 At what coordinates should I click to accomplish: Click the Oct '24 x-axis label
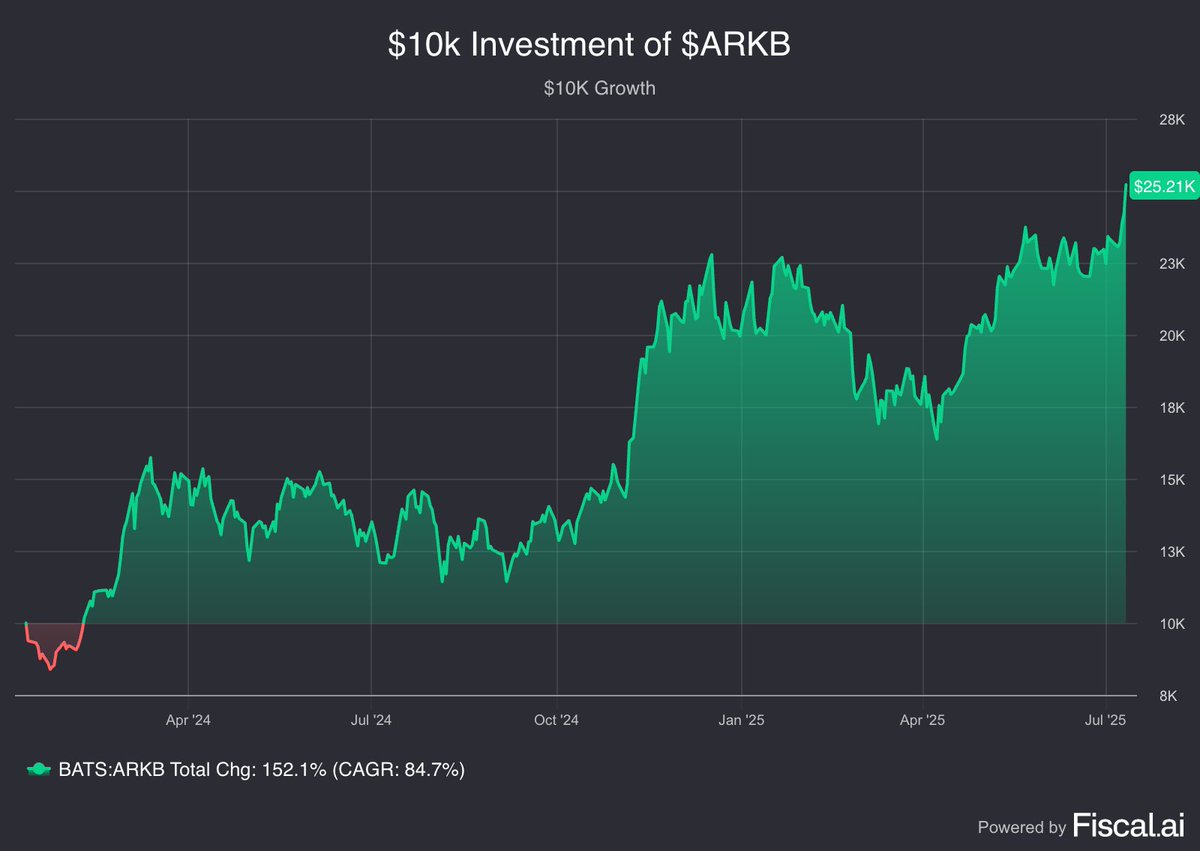point(557,719)
